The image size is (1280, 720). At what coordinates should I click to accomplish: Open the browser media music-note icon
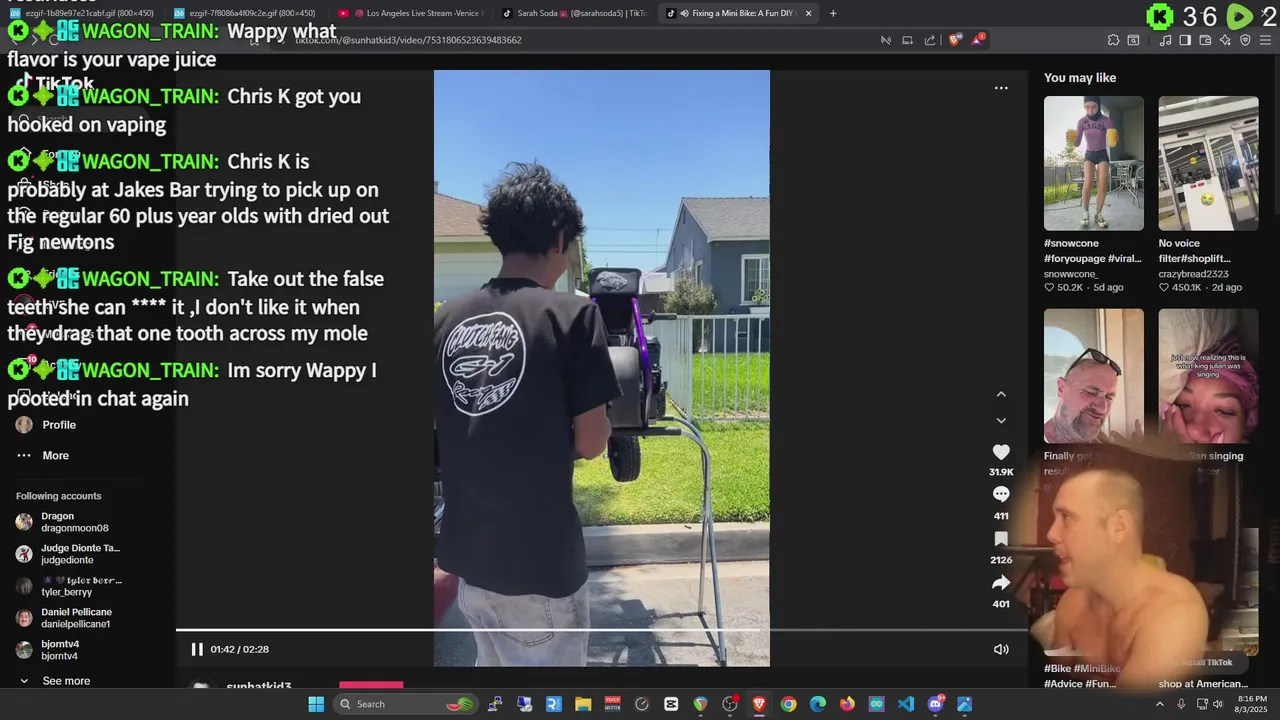coord(1165,40)
